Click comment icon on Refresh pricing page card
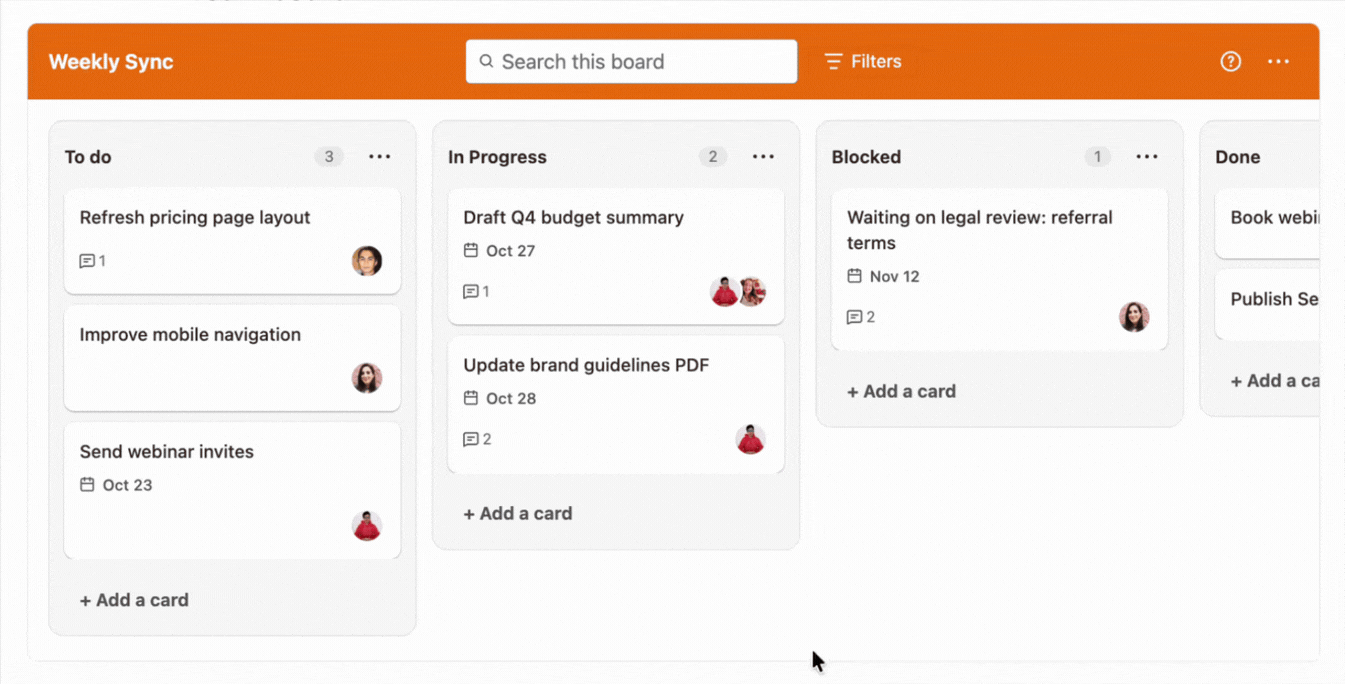 87,261
